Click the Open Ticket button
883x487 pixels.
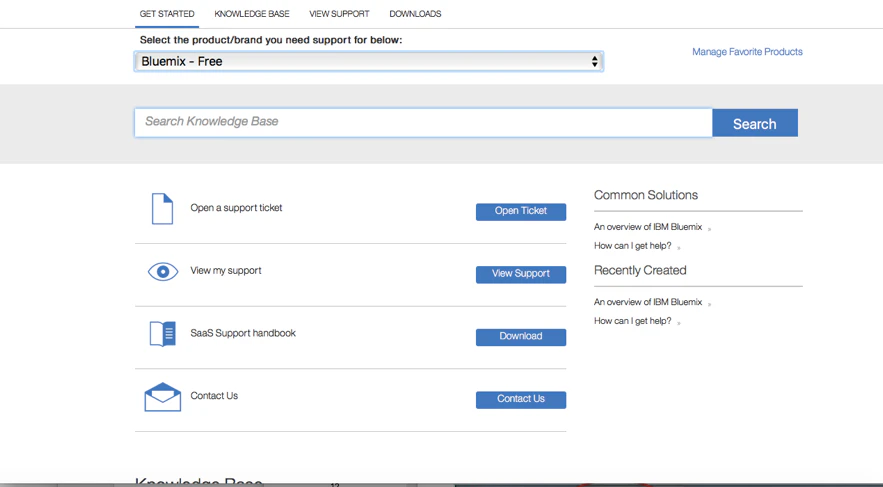521,211
